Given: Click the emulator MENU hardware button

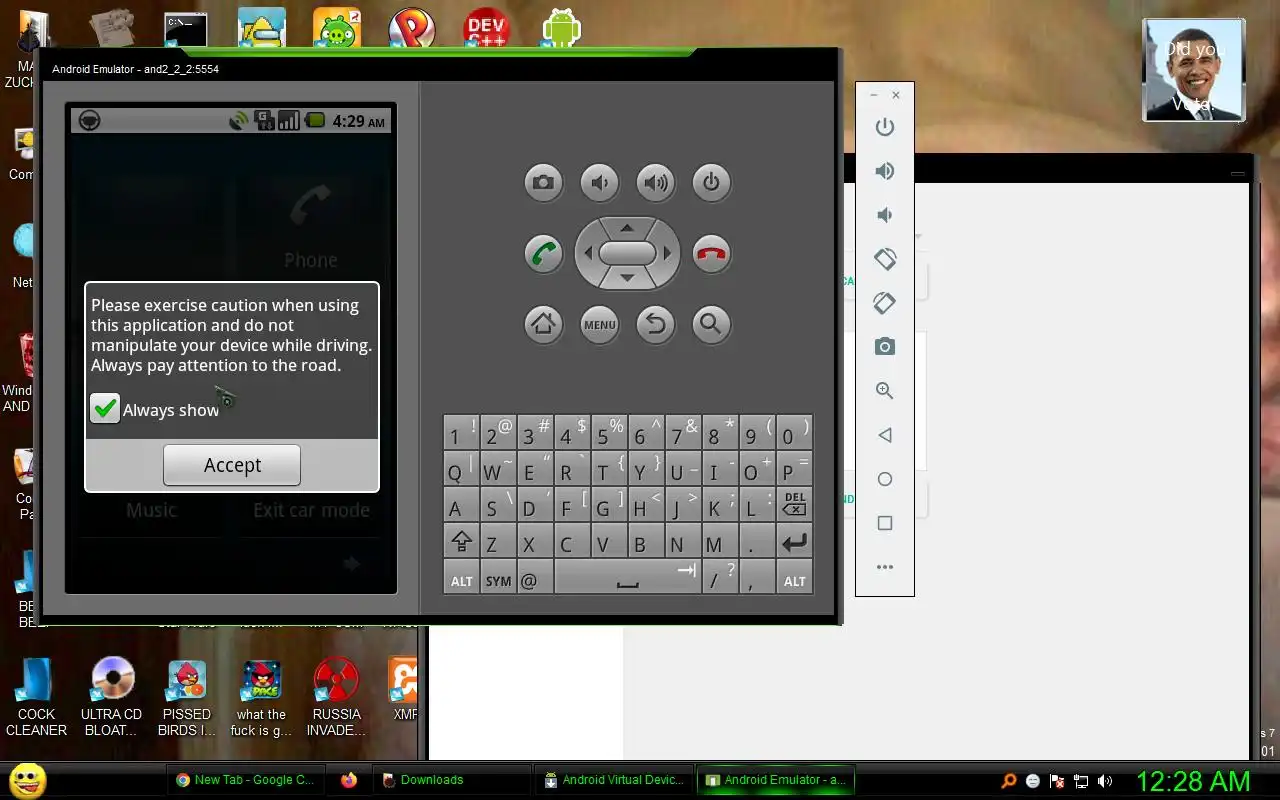Looking at the screenshot, I should pos(599,324).
